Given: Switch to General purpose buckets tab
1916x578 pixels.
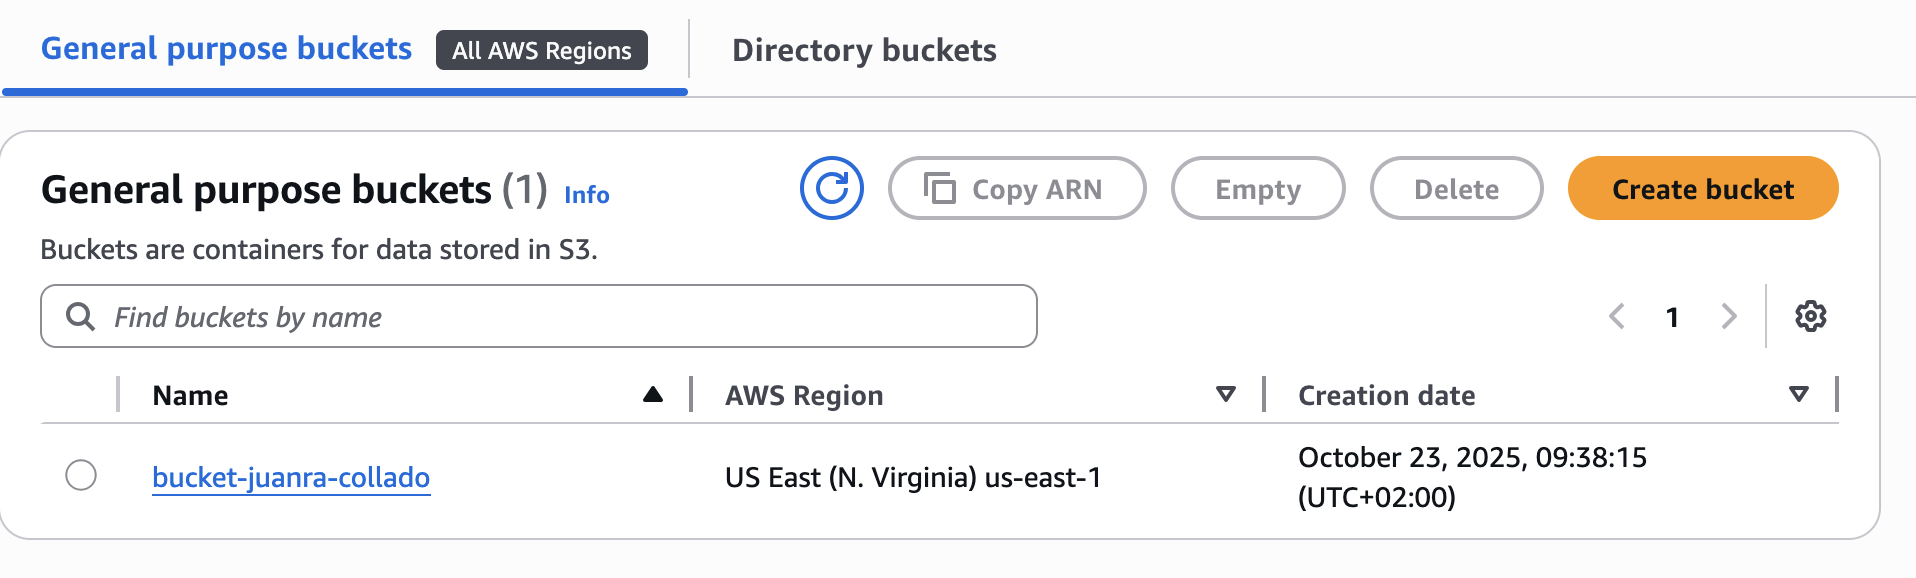Looking at the screenshot, I should coord(226,49).
